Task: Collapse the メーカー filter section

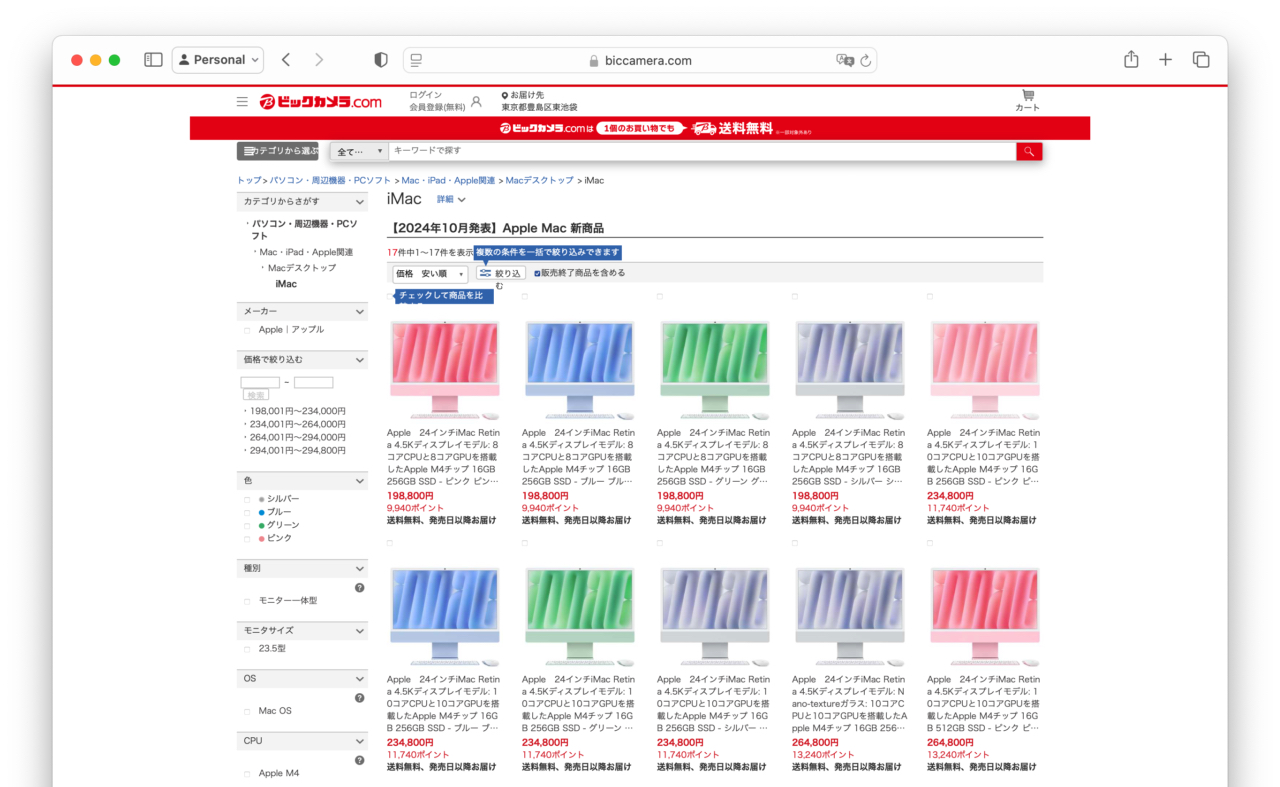Action: [x=359, y=312]
